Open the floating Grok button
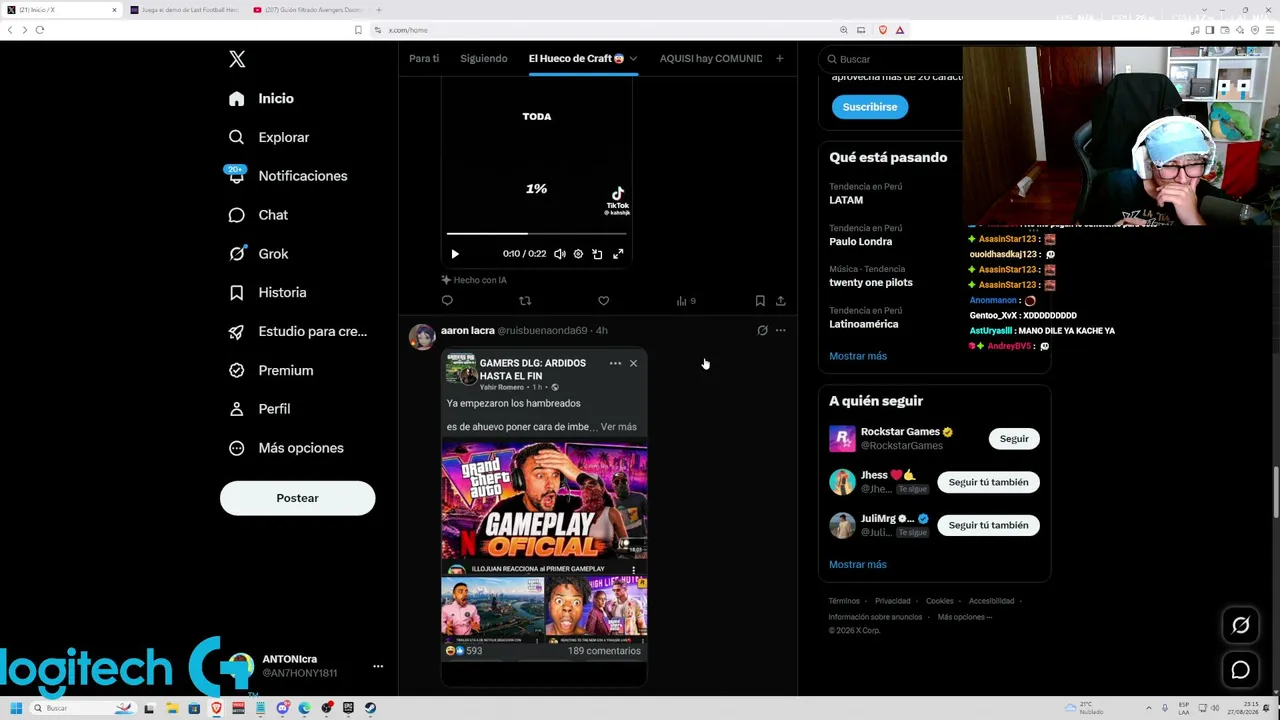1280x720 pixels. pyautogui.click(x=1241, y=625)
